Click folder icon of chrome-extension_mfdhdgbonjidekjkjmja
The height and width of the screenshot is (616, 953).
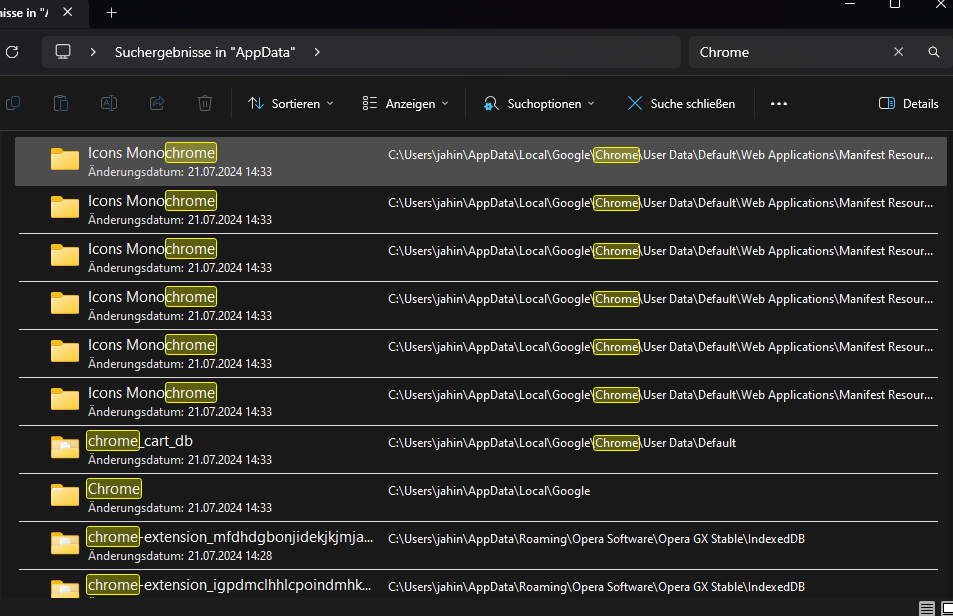click(x=64, y=543)
